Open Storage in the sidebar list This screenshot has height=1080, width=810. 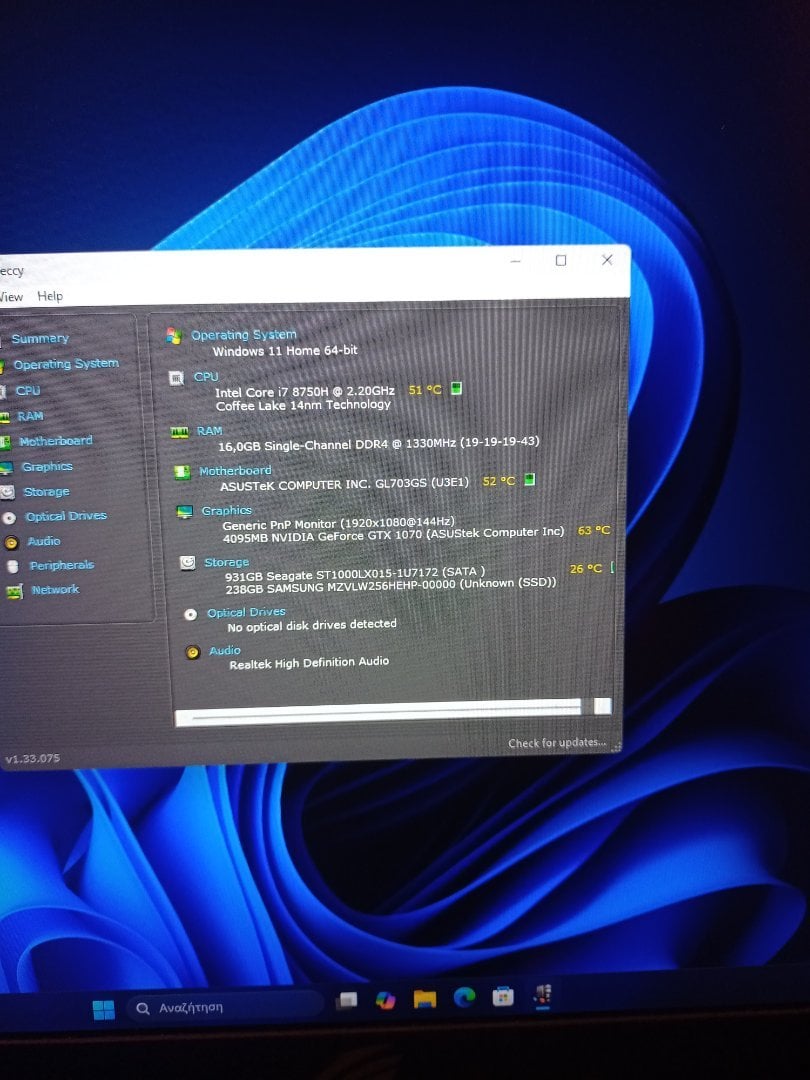(x=47, y=492)
